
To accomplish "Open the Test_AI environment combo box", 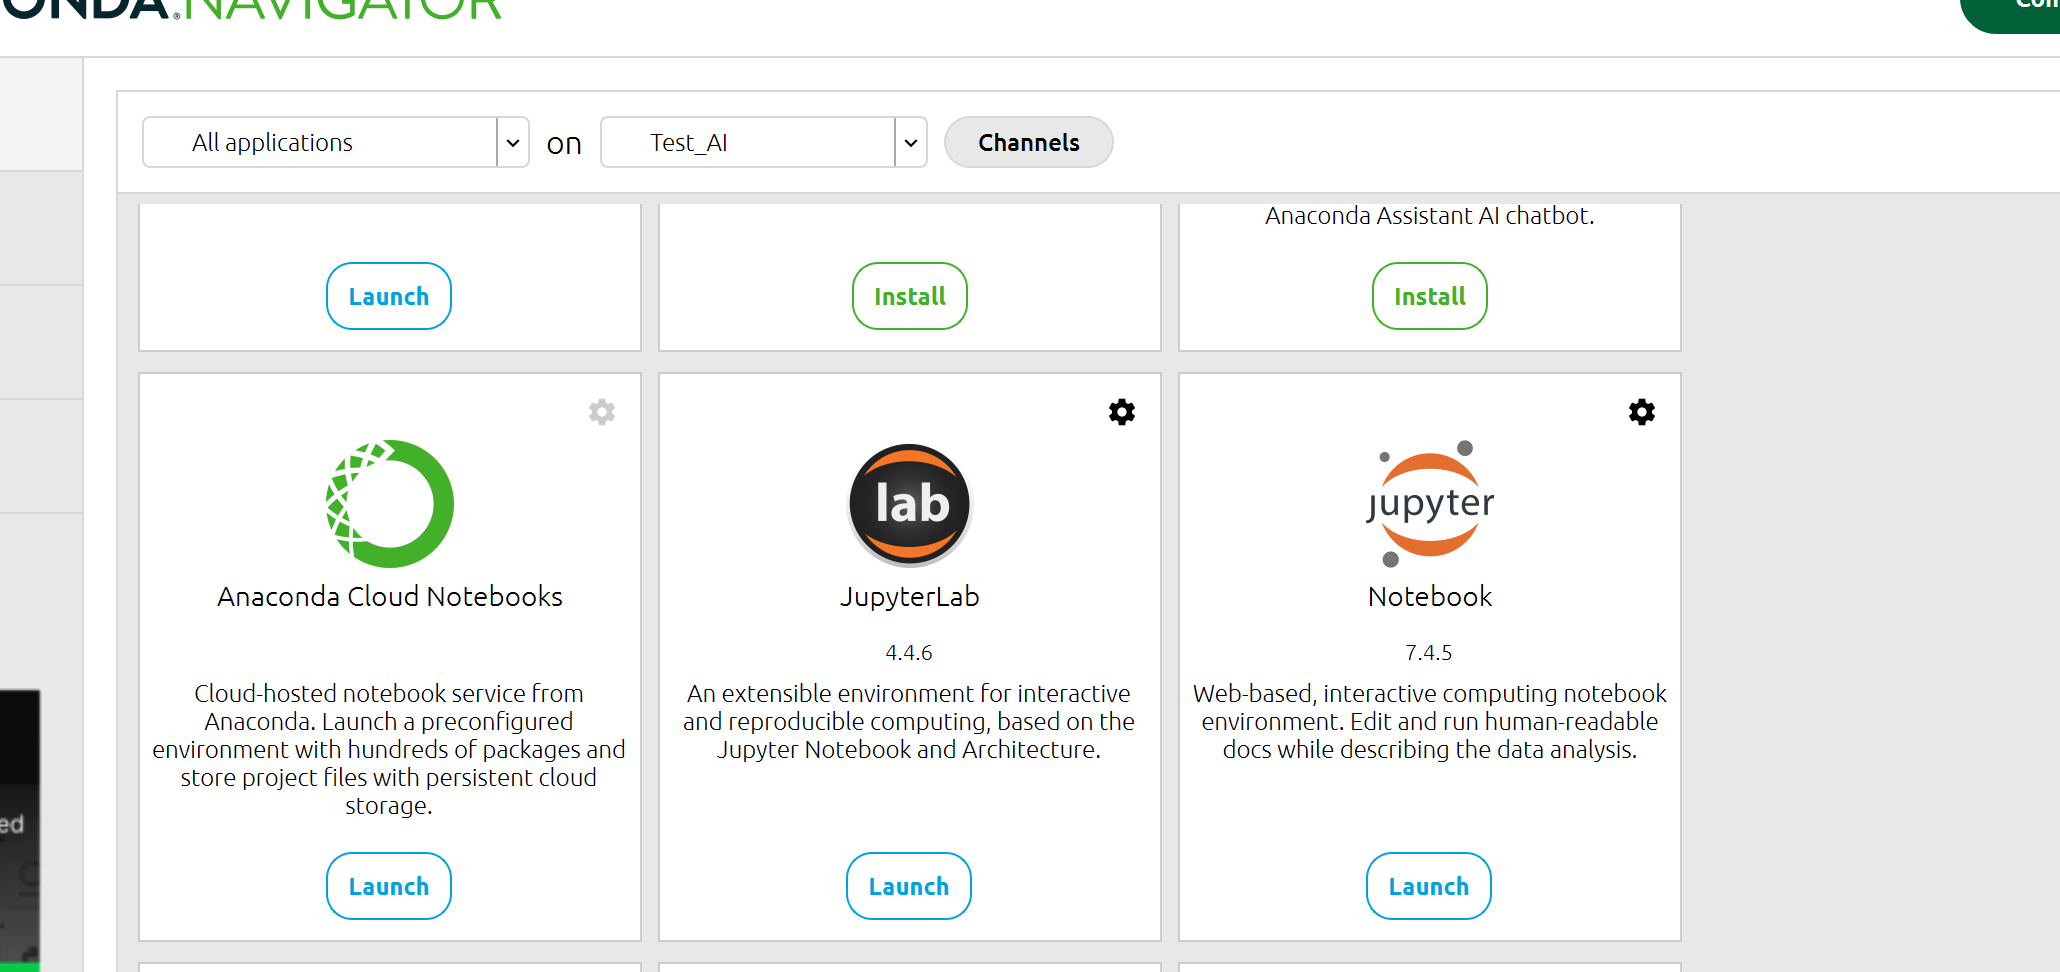I will click(x=764, y=143).
